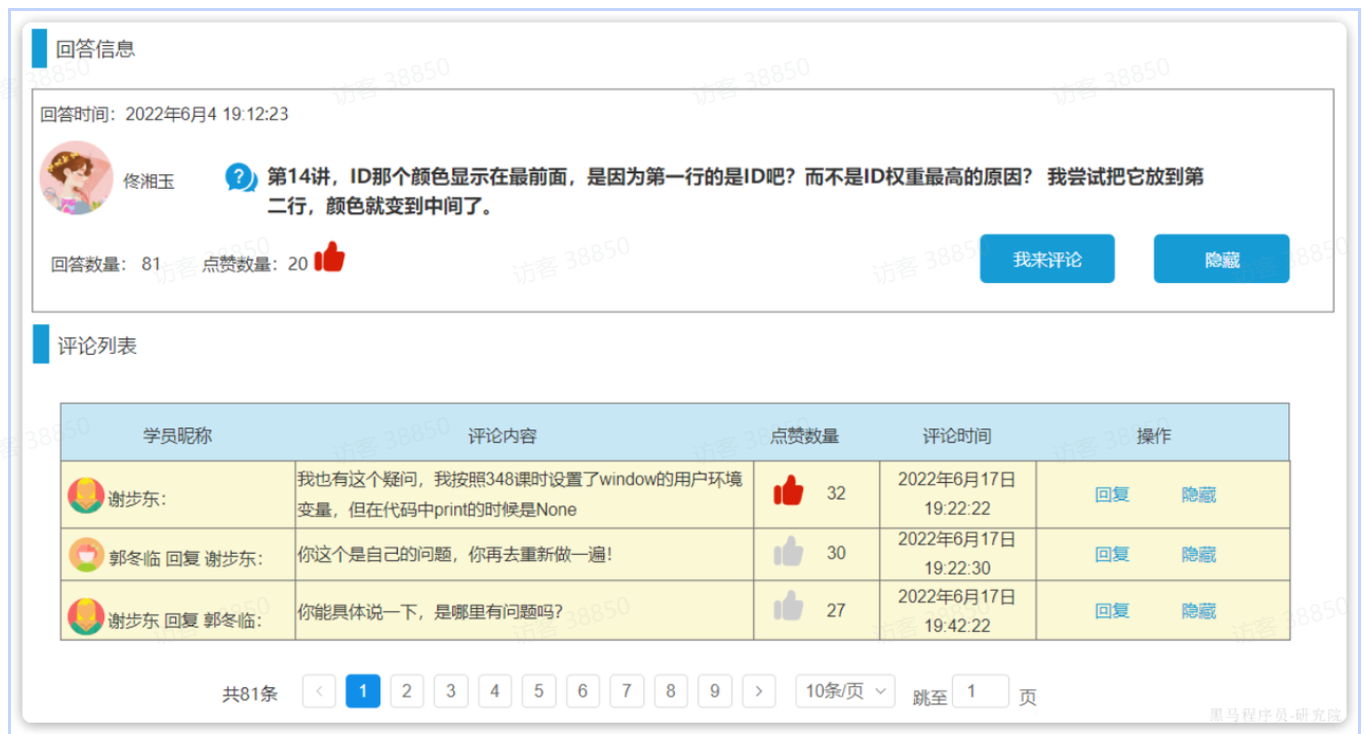Select pagination page 6
The width and height of the screenshot is (1364, 734).
pos(583,691)
